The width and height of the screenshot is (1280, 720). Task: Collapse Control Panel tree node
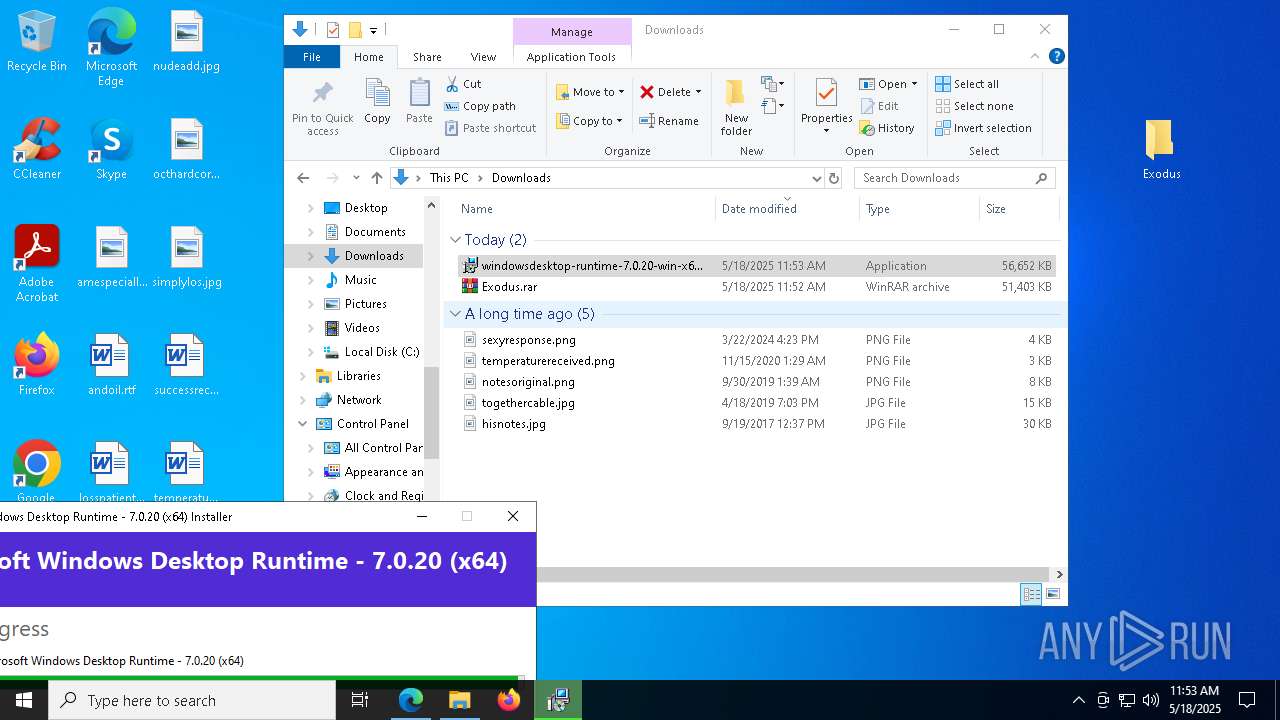pyautogui.click(x=303, y=424)
